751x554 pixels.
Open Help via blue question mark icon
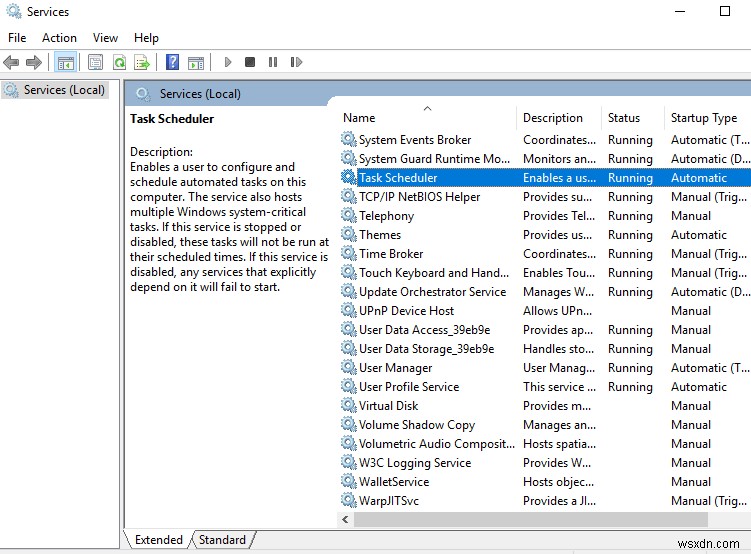[172, 62]
